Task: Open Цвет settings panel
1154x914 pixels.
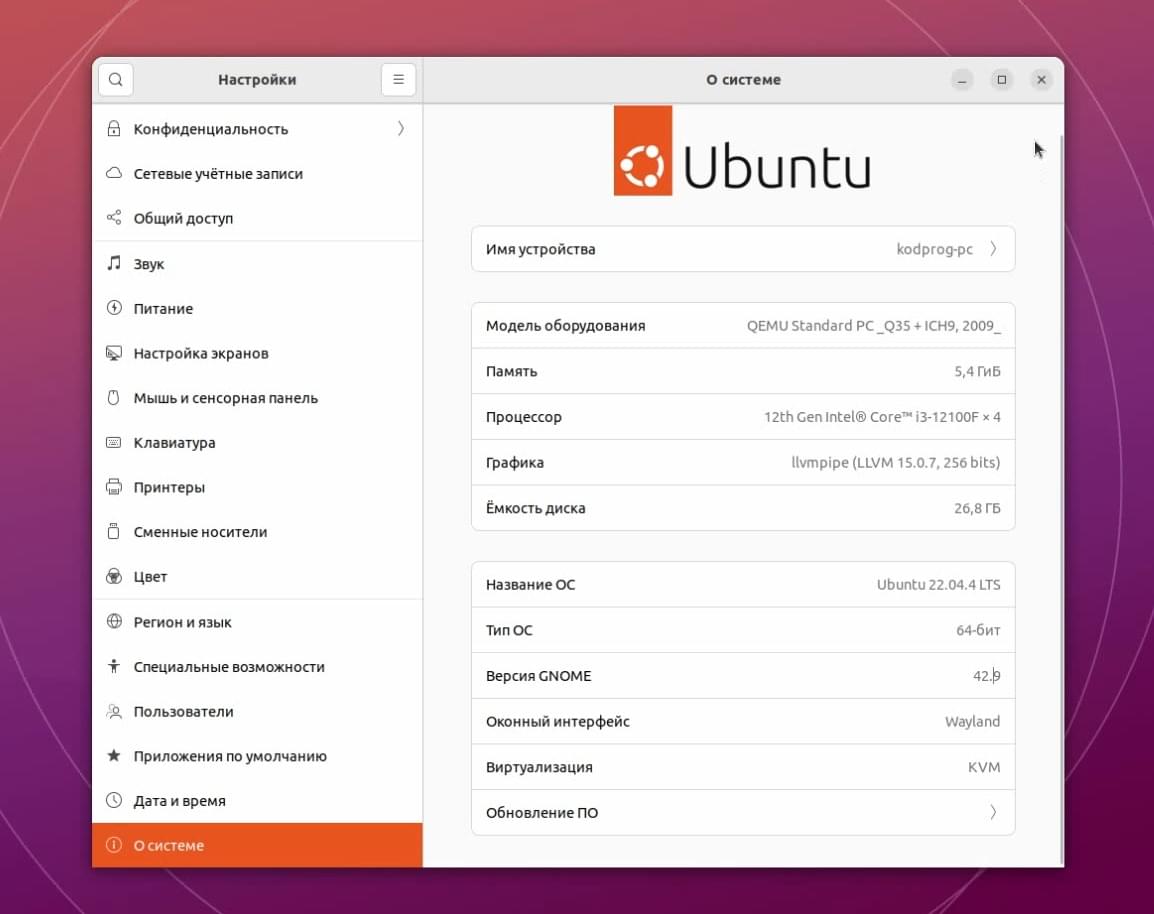Action: coord(257,577)
